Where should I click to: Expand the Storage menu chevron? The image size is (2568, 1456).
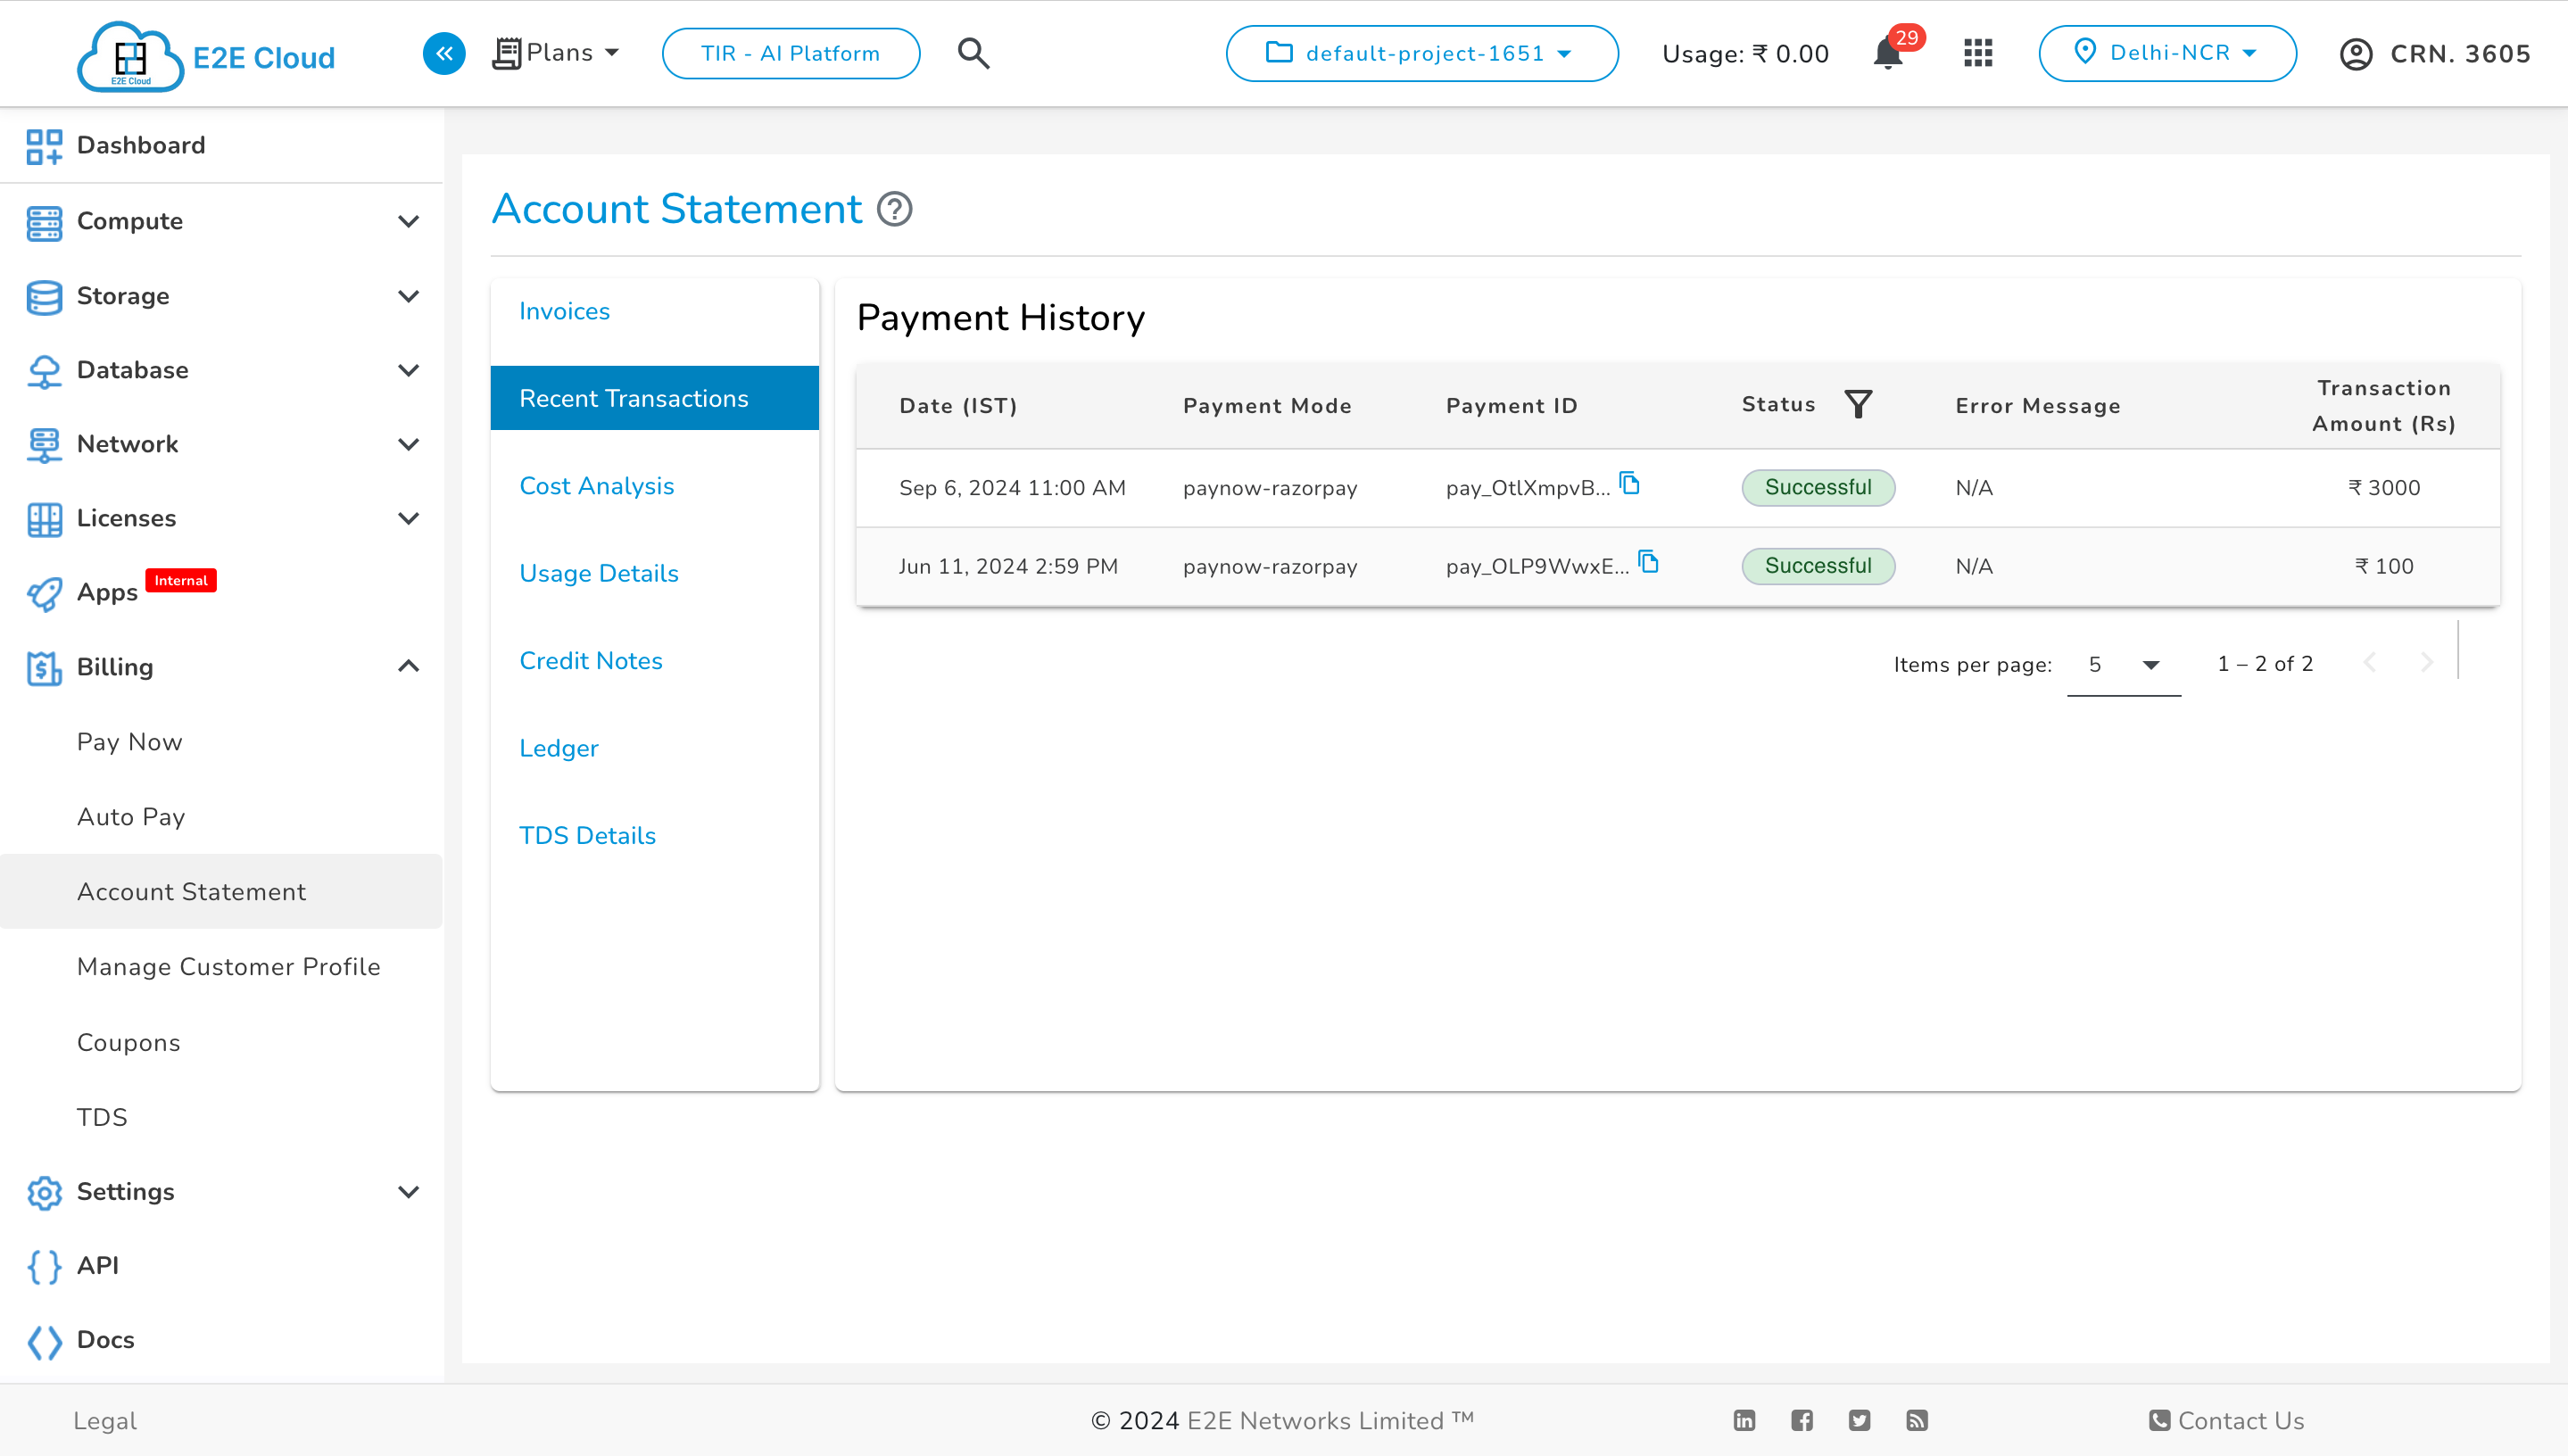tap(408, 296)
